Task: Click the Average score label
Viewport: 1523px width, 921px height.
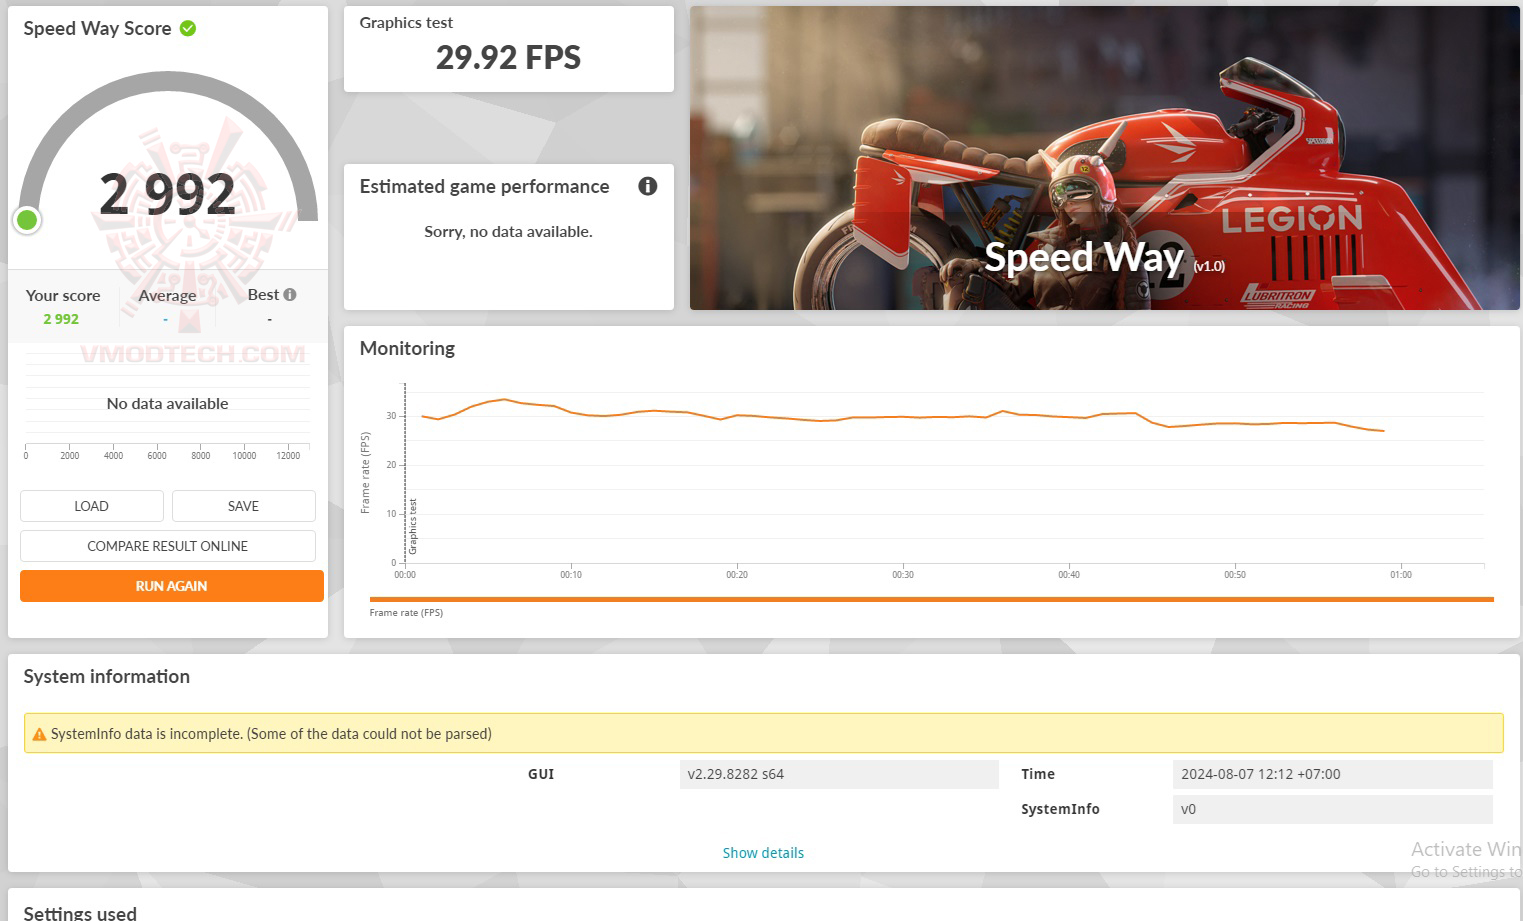Action: [167, 295]
